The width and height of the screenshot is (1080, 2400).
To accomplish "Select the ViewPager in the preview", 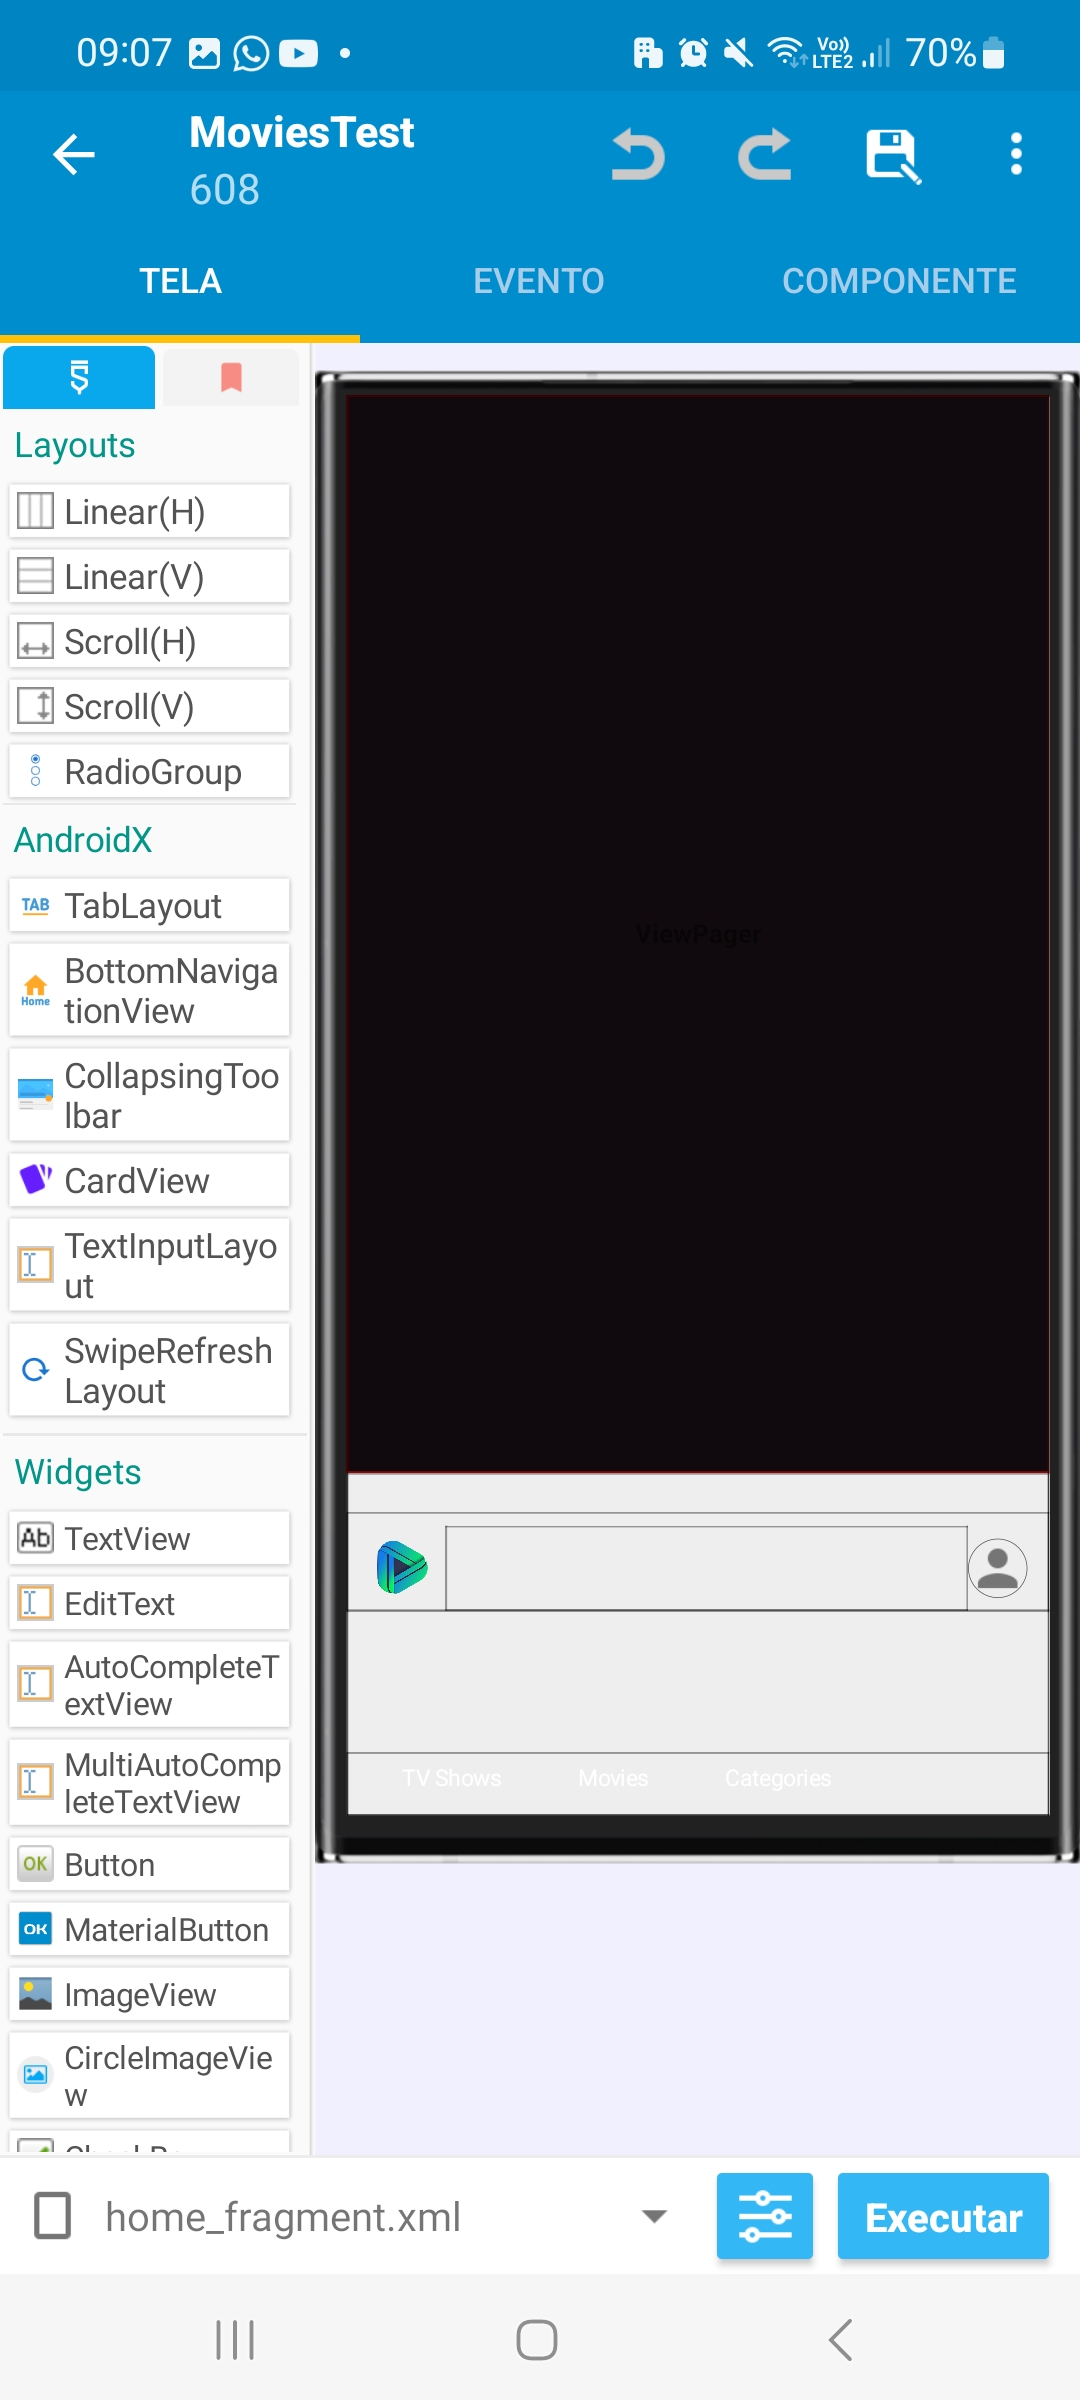I will [698, 934].
